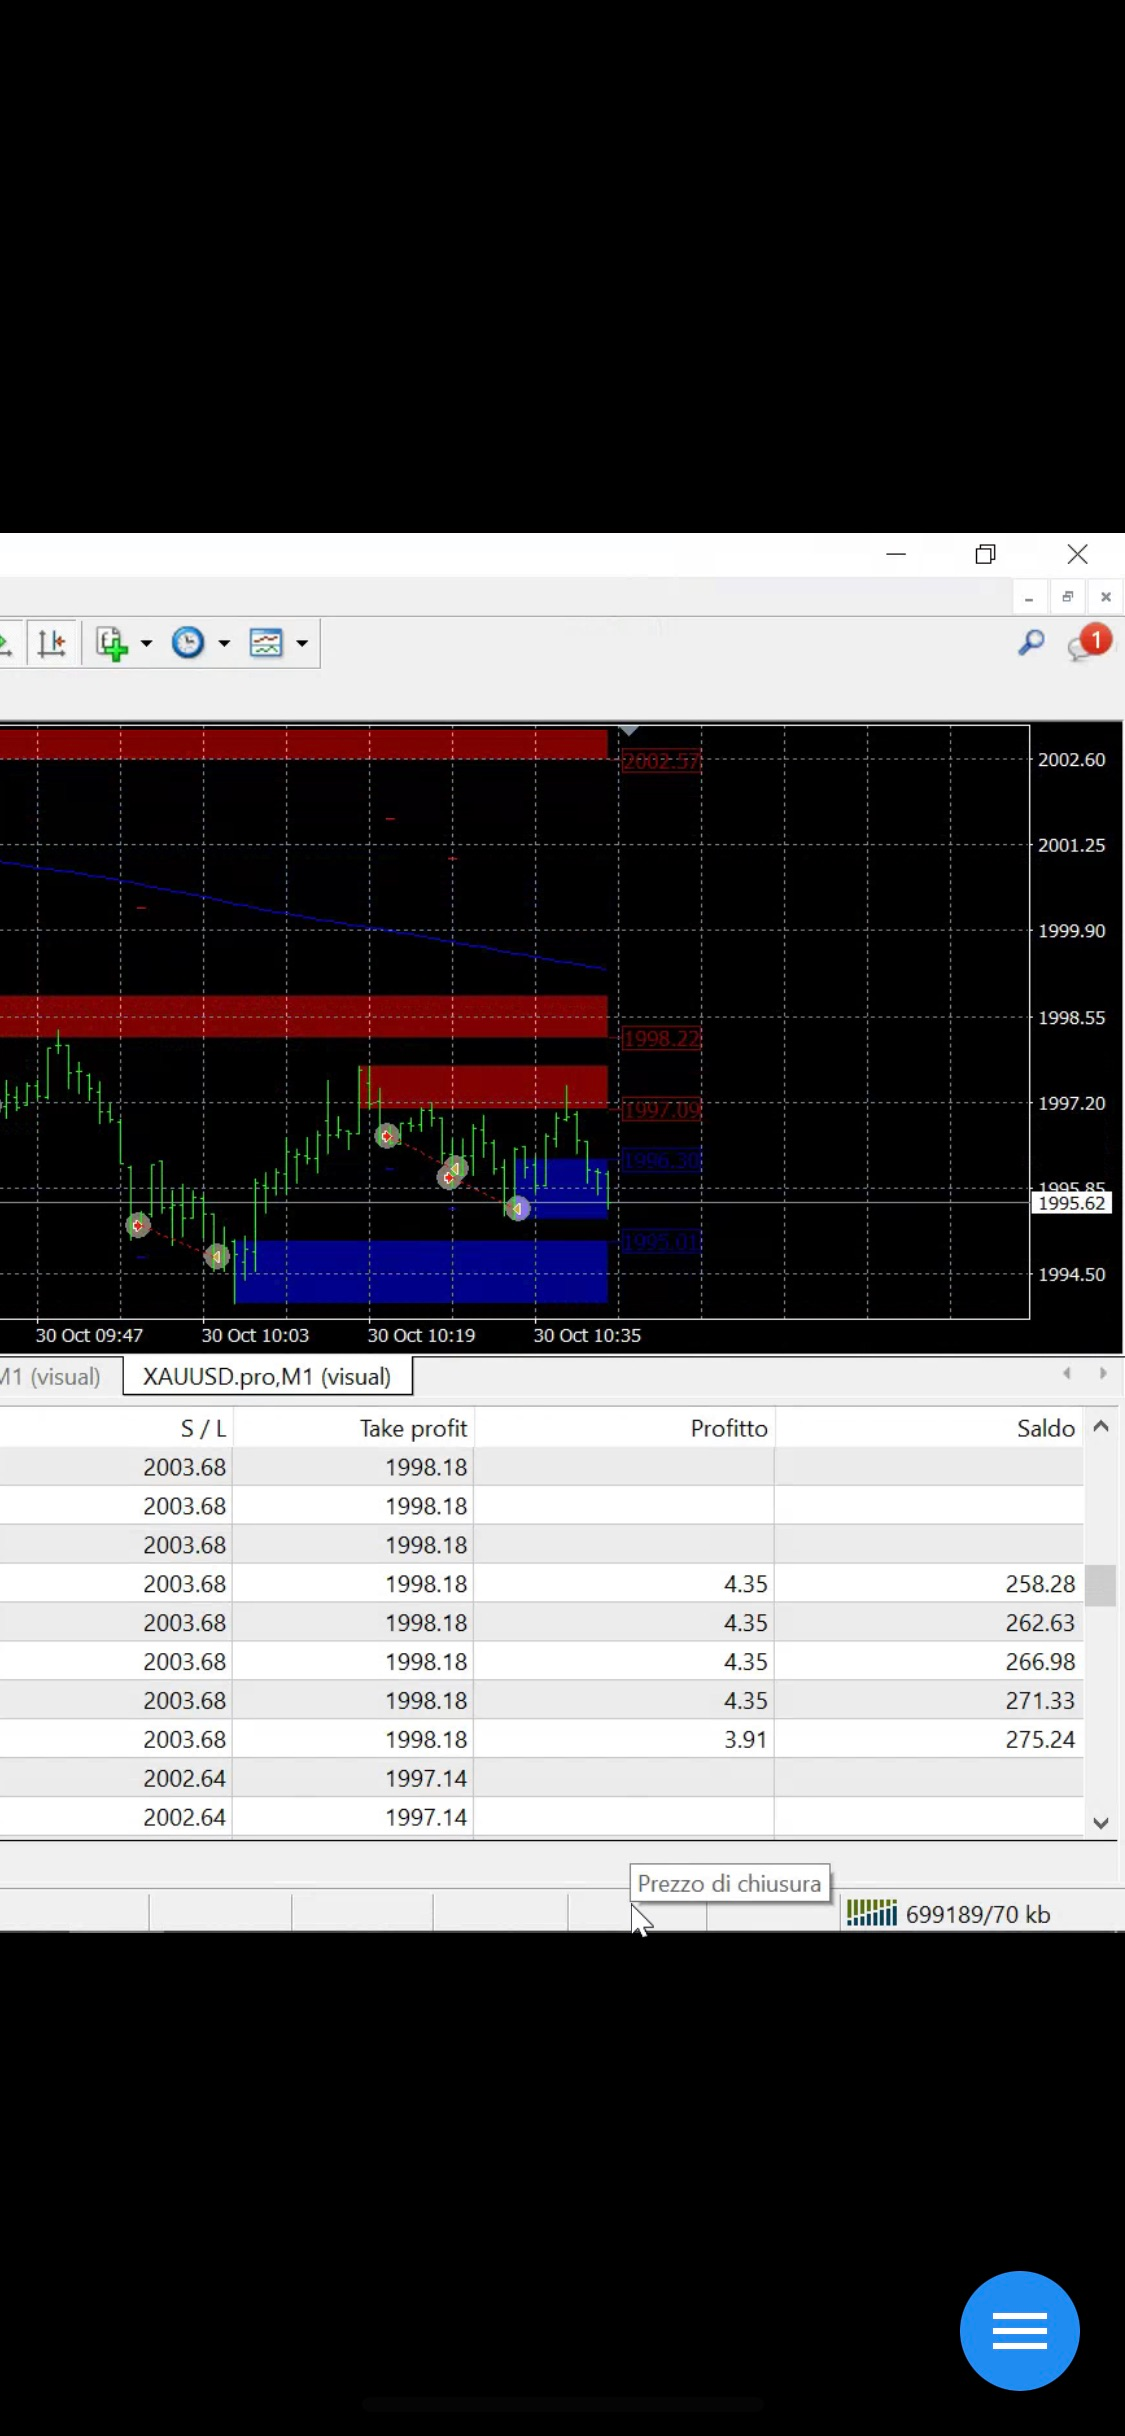This screenshot has height=2436, width=1125.
Task: Sort by the Profitto column header
Action: pos(729,1428)
